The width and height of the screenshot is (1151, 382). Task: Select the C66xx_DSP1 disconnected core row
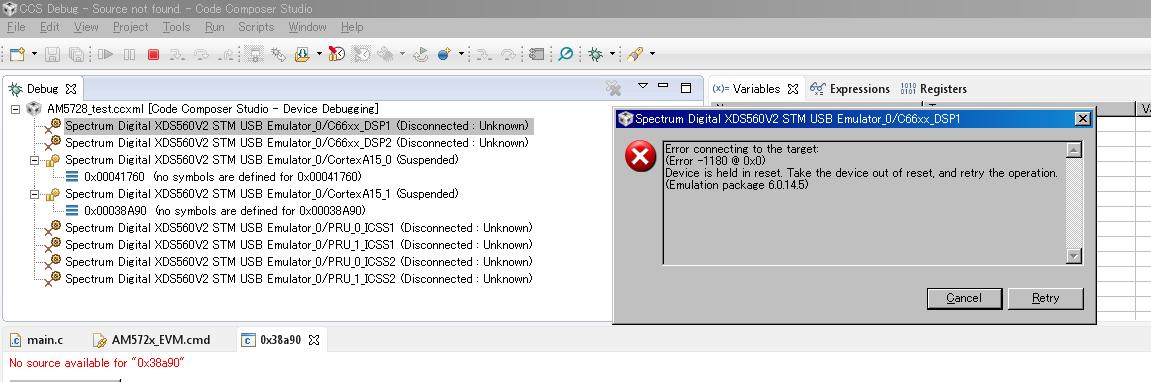(288, 126)
